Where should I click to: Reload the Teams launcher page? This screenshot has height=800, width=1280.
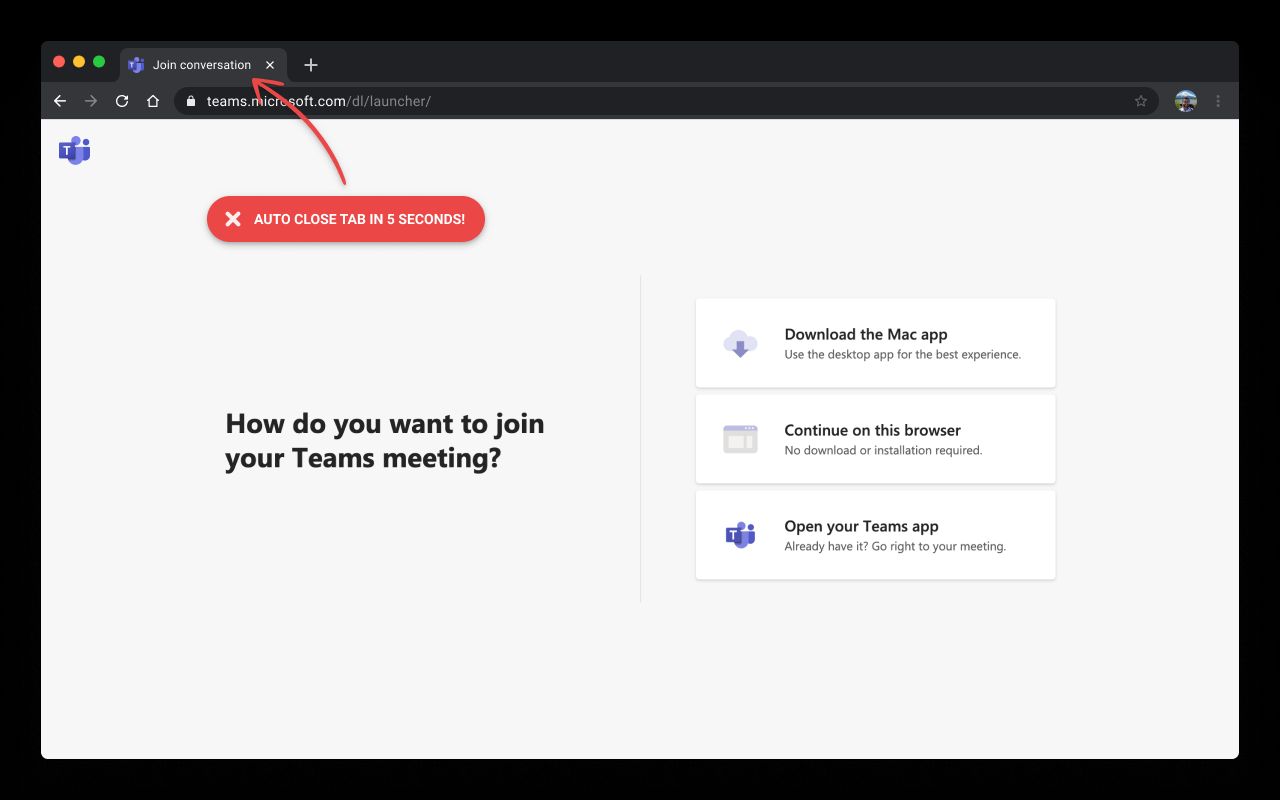coord(122,101)
